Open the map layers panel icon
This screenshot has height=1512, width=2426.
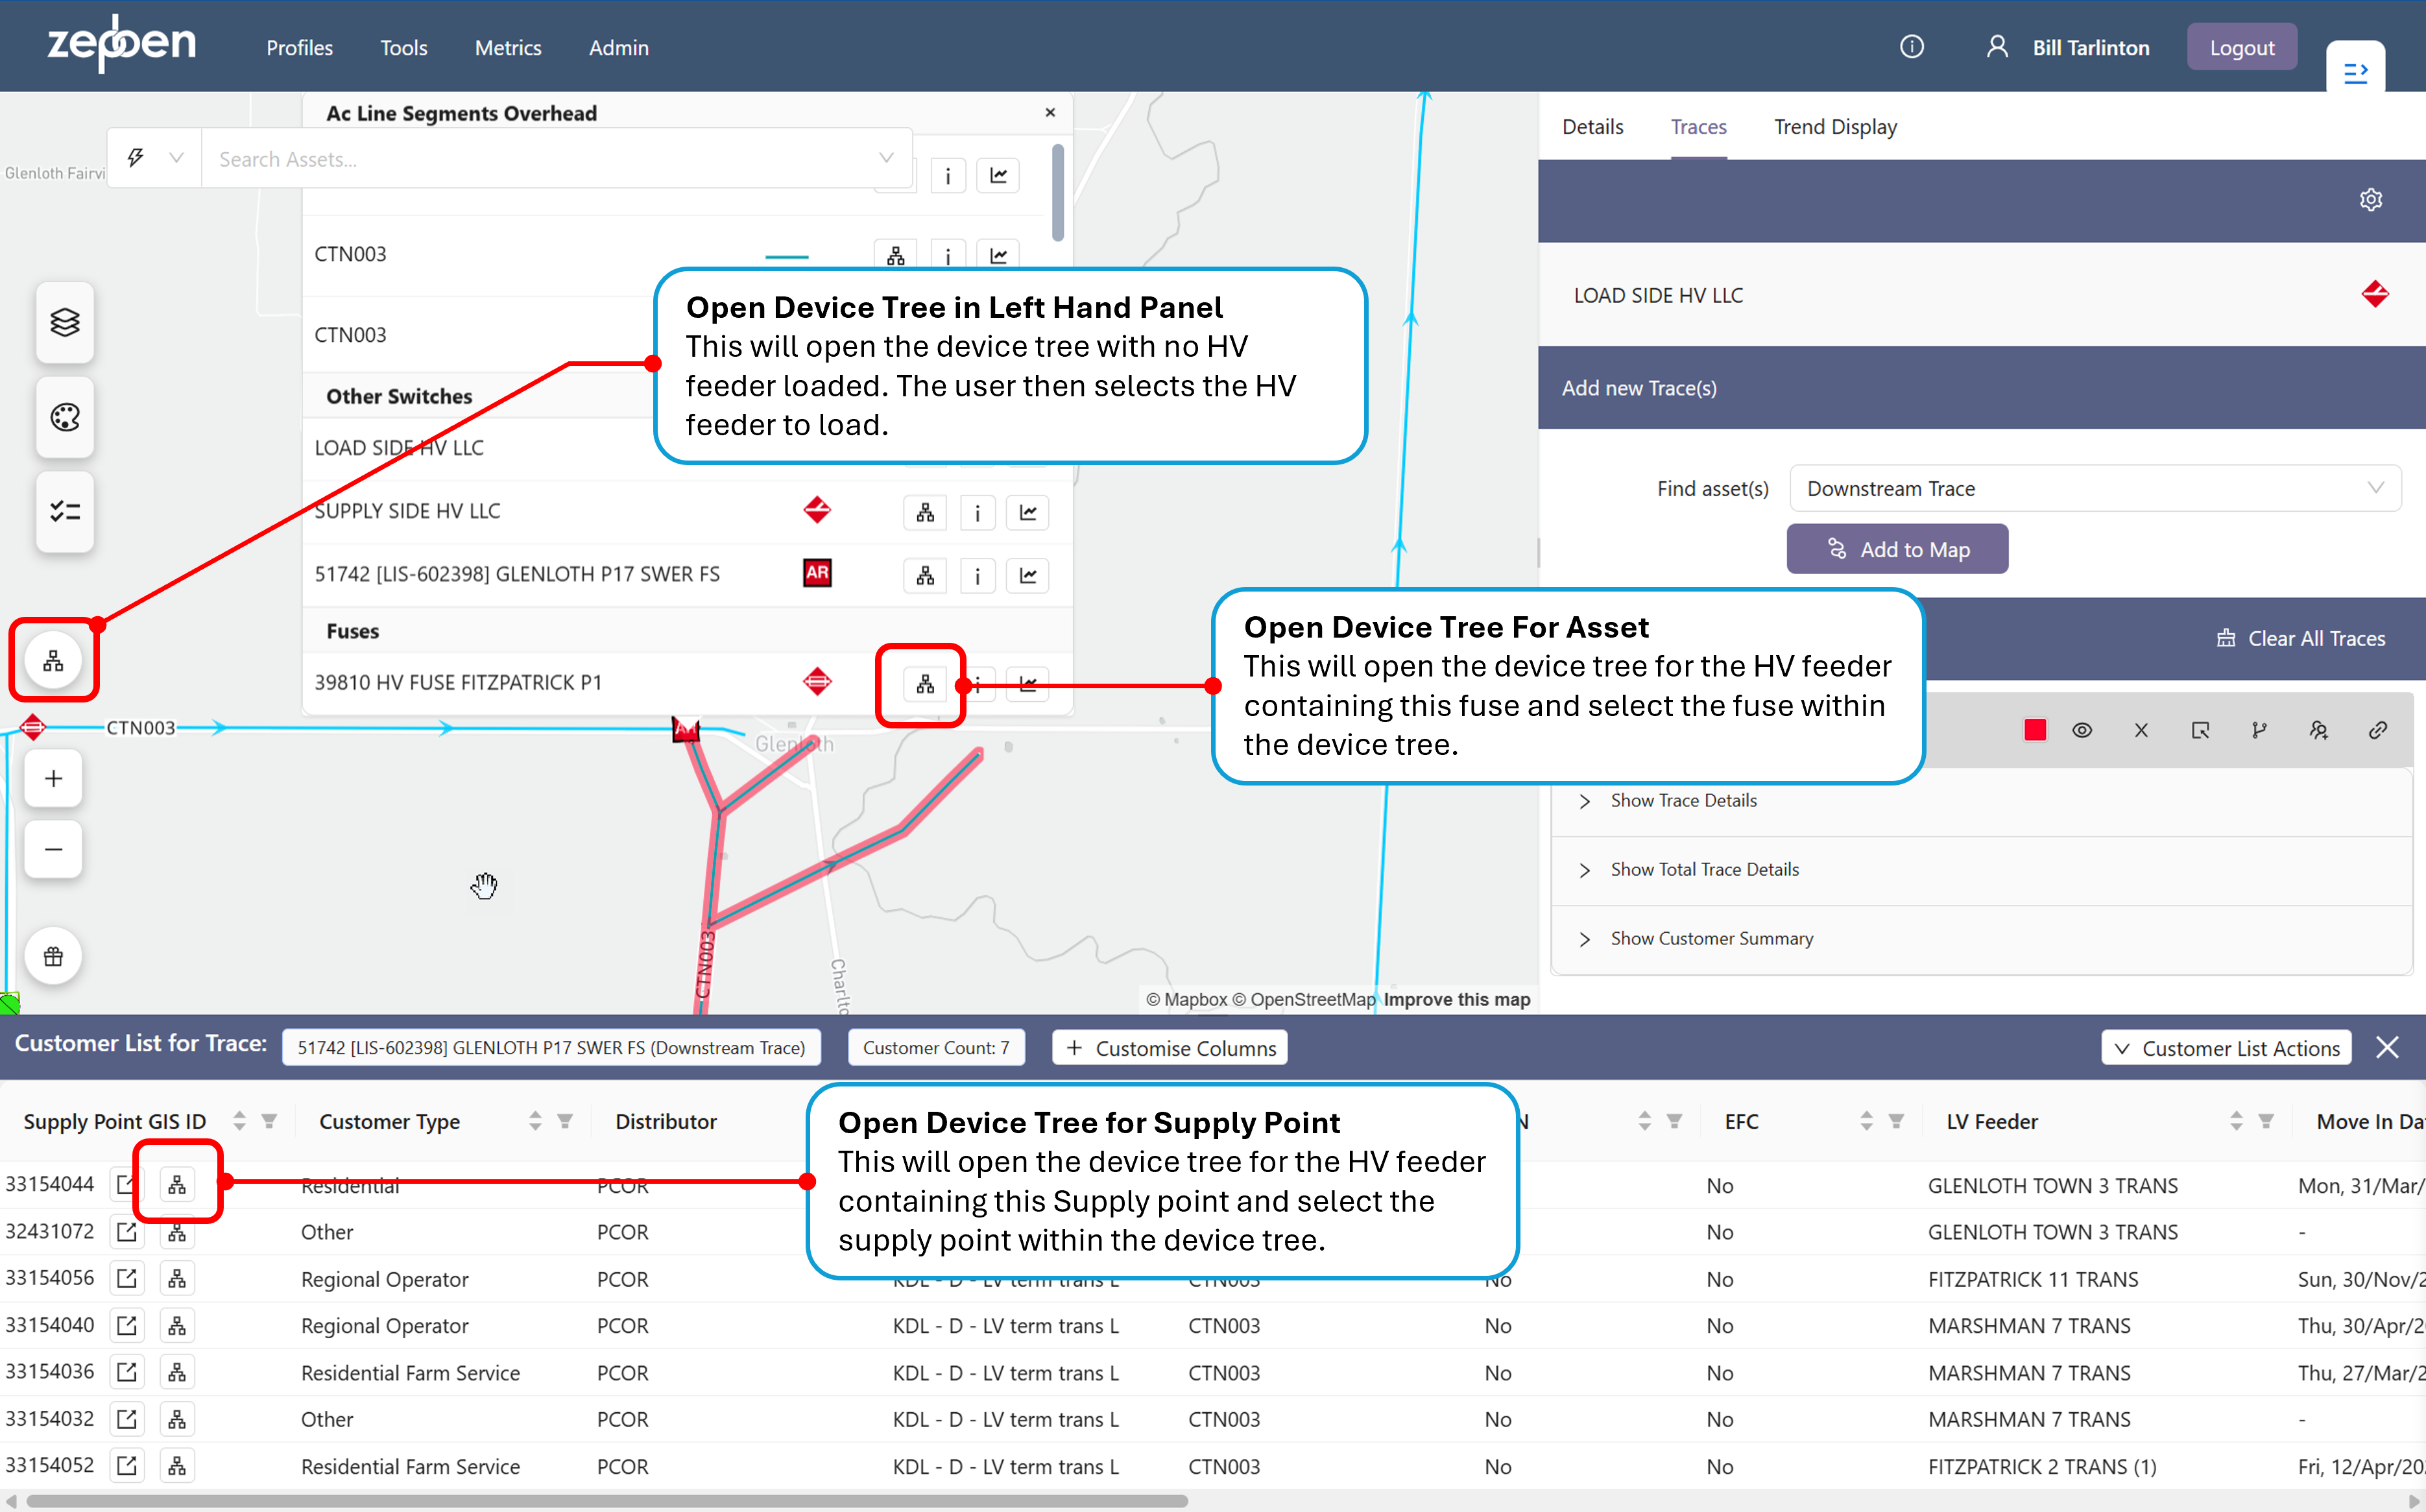(x=65, y=322)
